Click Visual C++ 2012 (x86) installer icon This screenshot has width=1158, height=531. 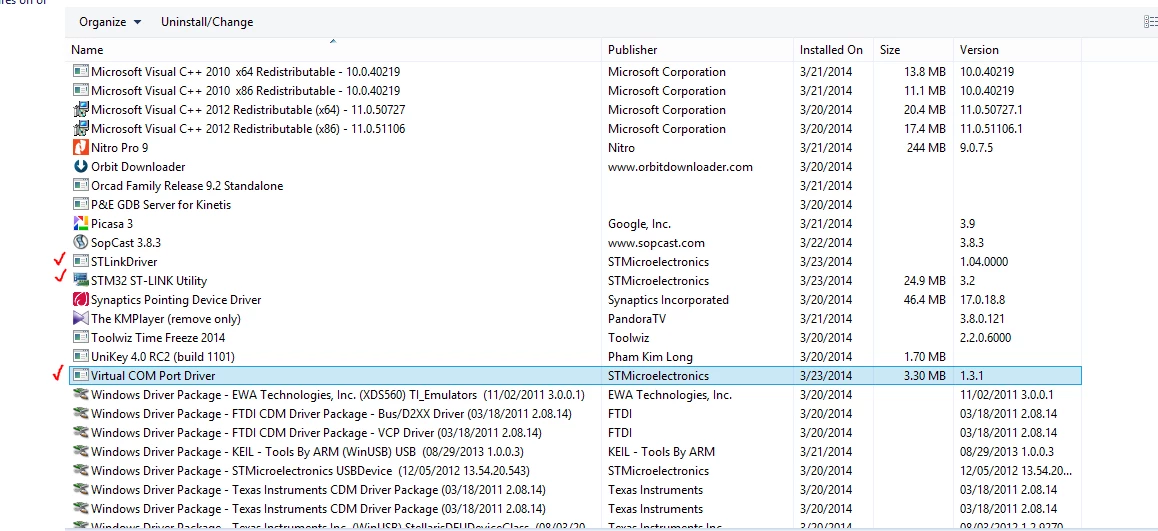pyautogui.click(x=80, y=129)
